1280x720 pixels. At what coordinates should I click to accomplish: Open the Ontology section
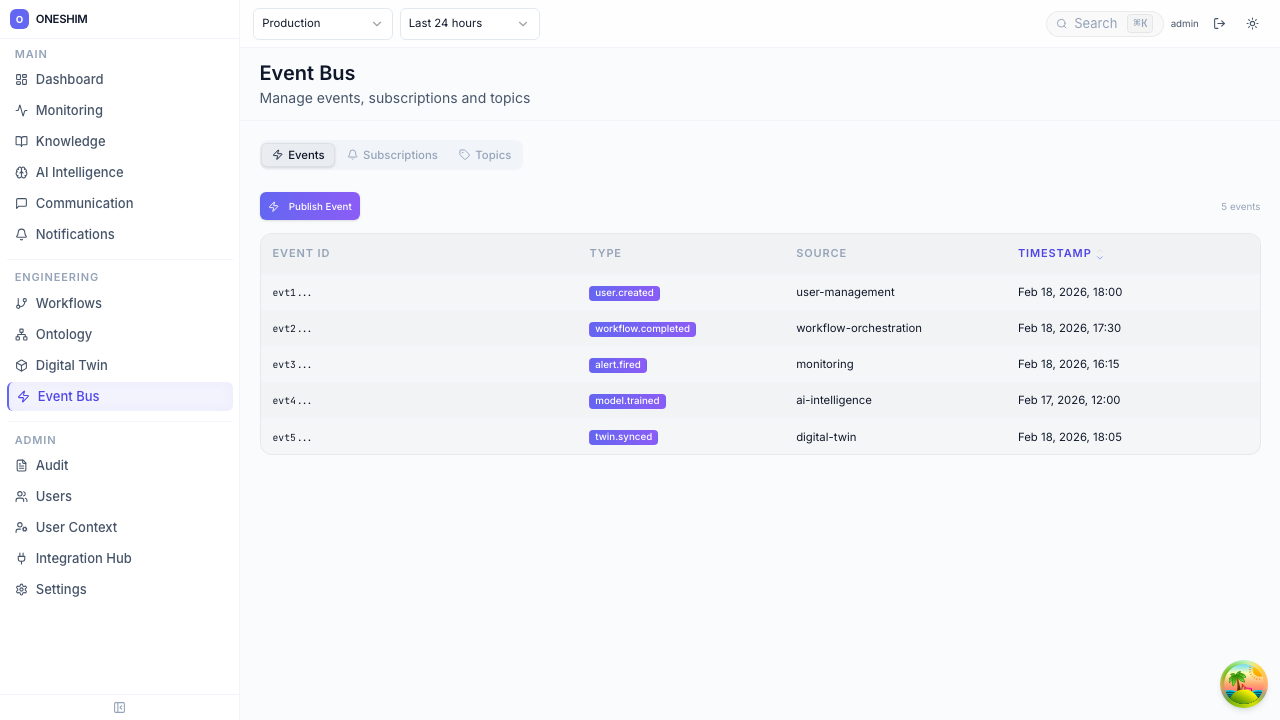click(63, 334)
